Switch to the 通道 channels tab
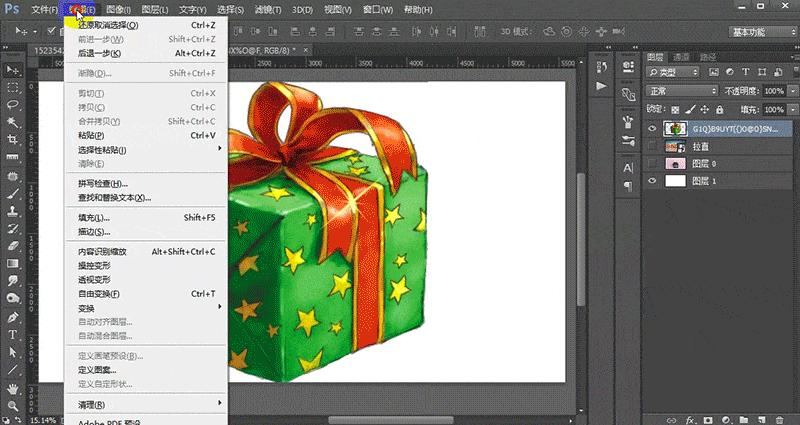Screen dimensions: 800x425 pyautogui.click(x=681, y=57)
